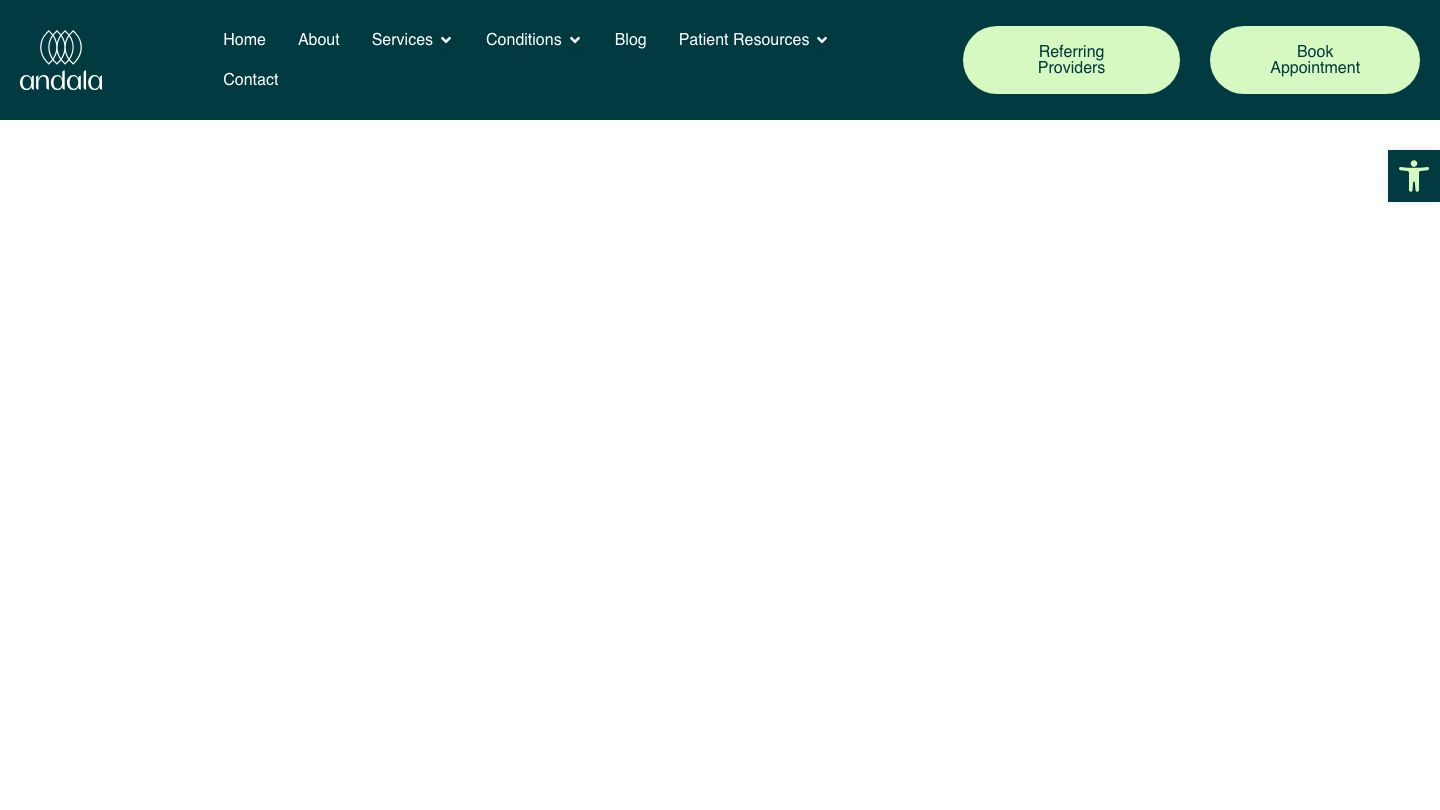Click the Andala petal logo emblem

(61, 47)
